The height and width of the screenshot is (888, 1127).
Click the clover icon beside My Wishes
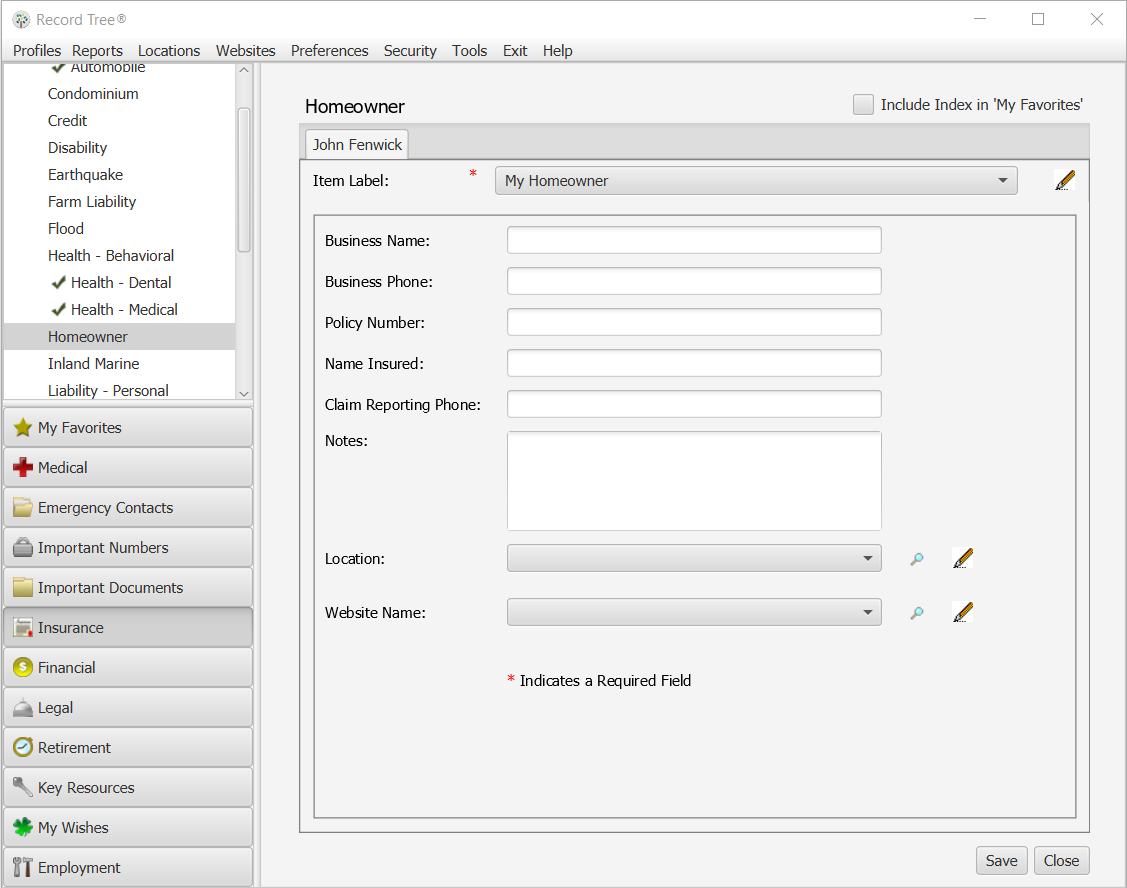point(21,827)
